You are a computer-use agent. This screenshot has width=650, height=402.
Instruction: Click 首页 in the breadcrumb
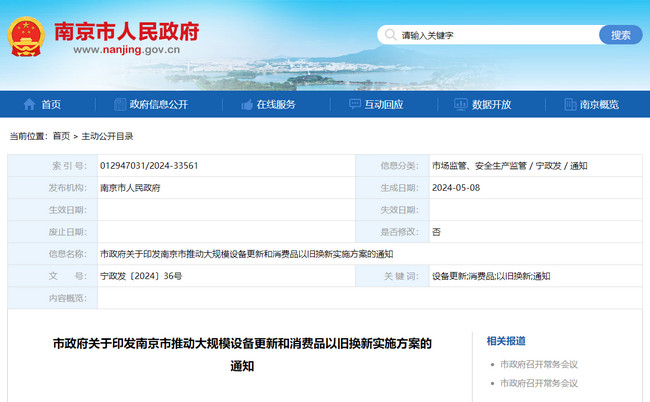pos(61,136)
